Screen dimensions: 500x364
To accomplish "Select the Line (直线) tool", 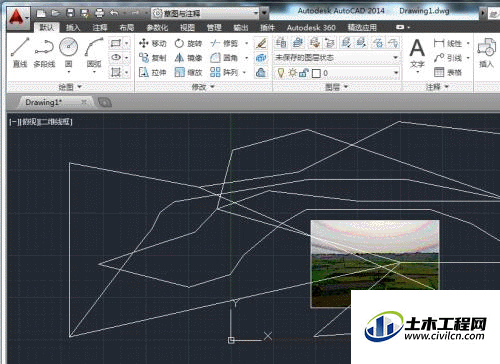I will (x=20, y=52).
